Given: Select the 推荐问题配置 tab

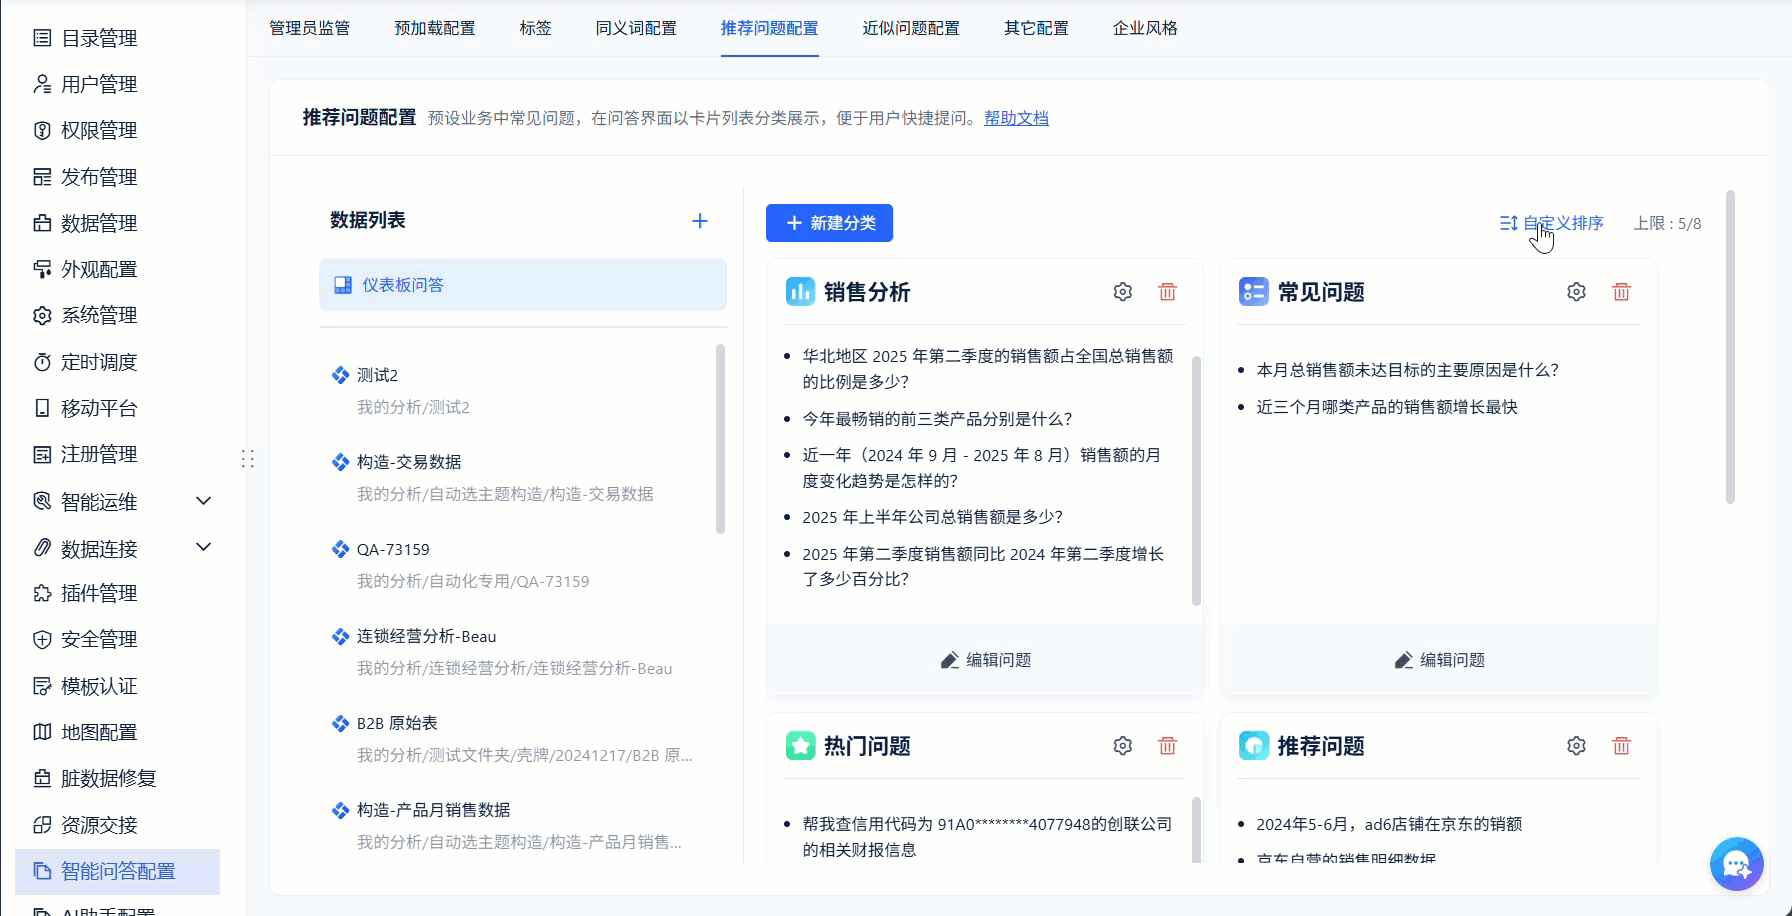Looking at the screenshot, I should [x=769, y=28].
